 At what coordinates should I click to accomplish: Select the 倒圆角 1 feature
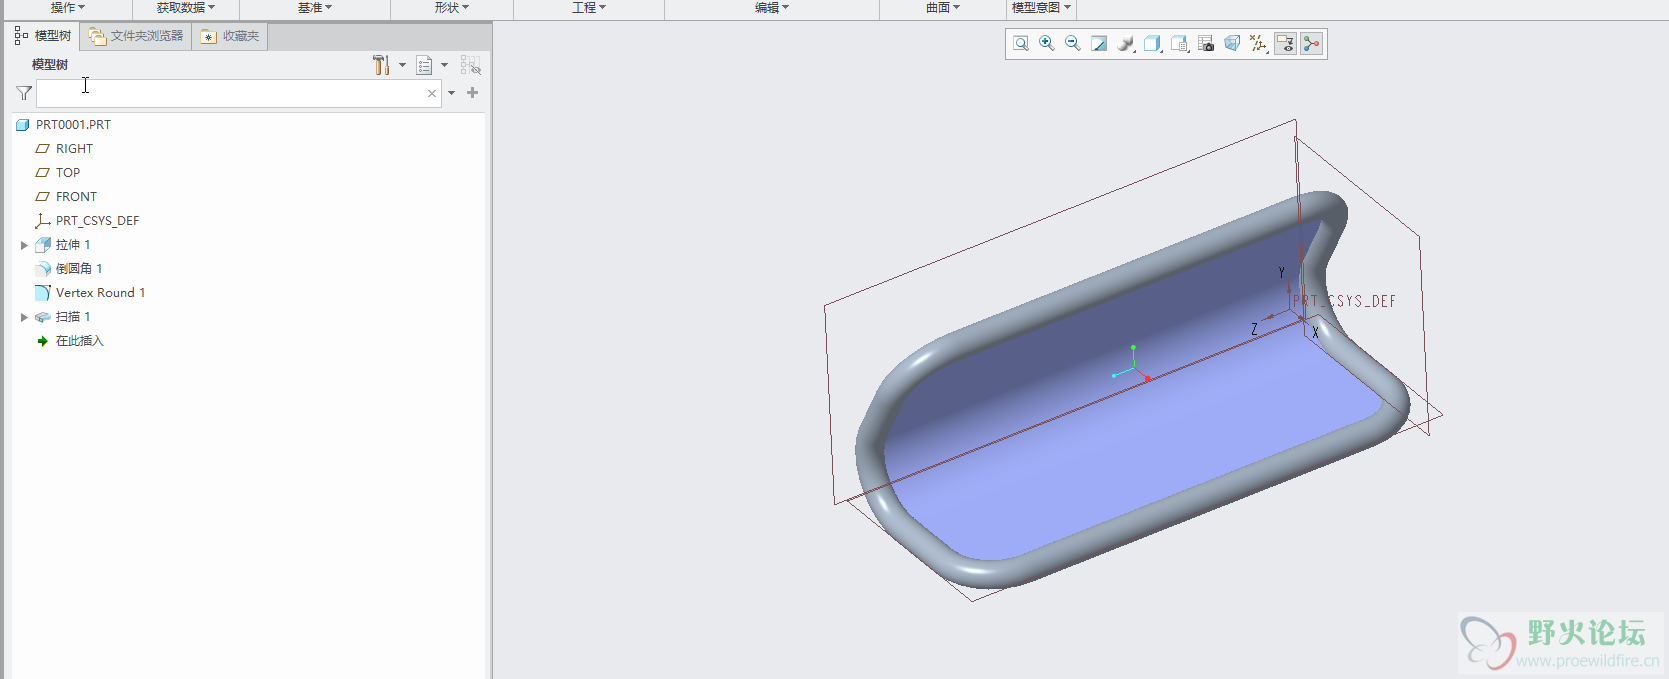click(79, 269)
